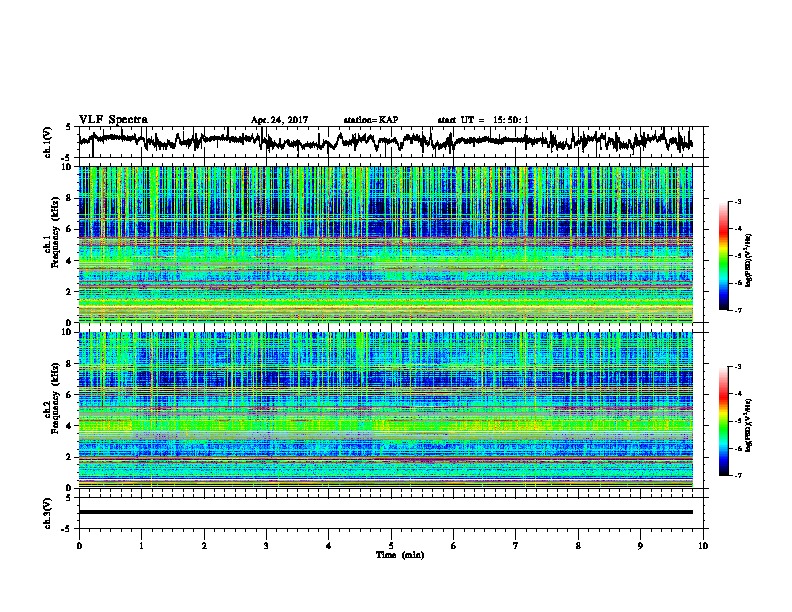Click time axis tick label "5"
This screenshot has width=792, height=612.
point(391,546)
